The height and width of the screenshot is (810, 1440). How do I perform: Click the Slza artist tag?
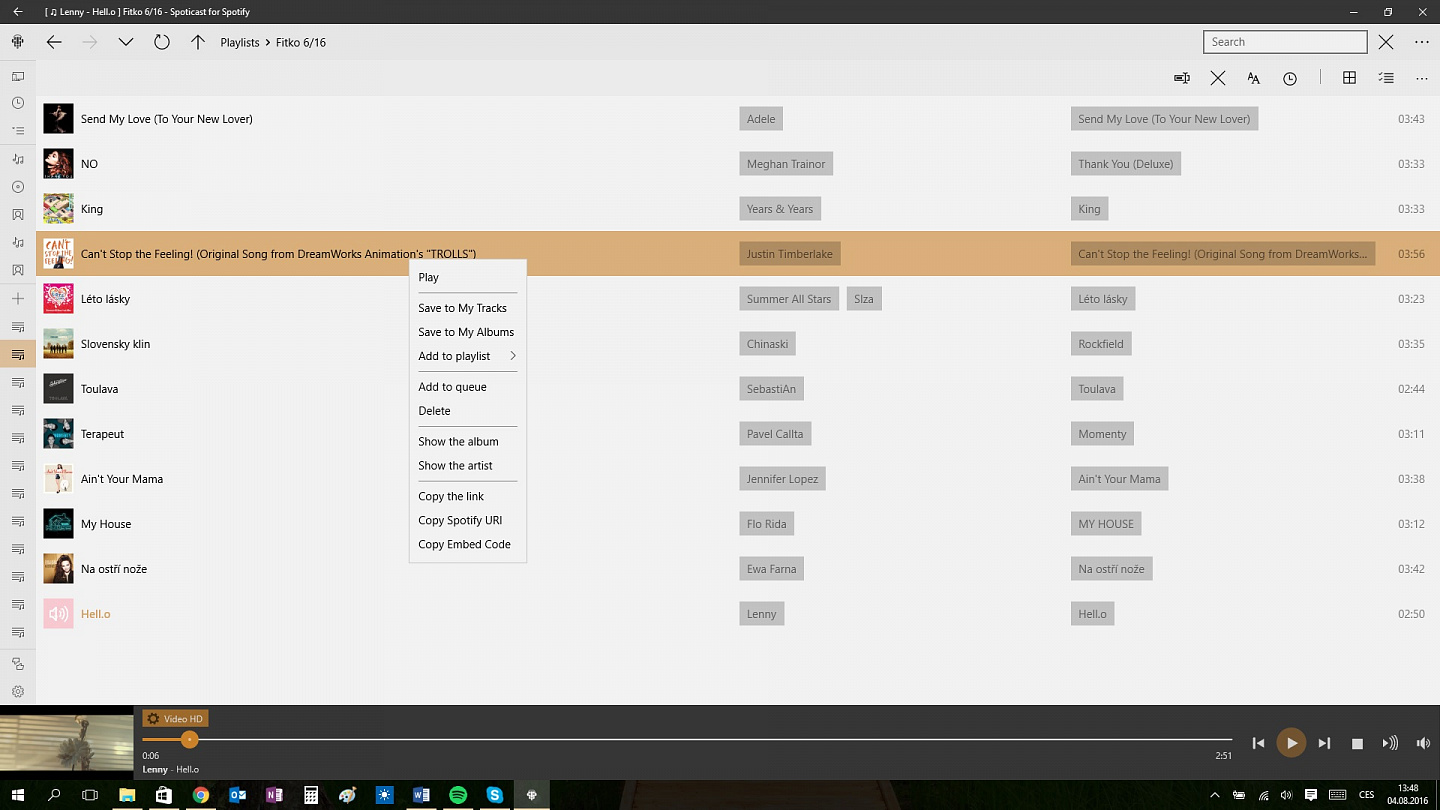tap(864, 299)
